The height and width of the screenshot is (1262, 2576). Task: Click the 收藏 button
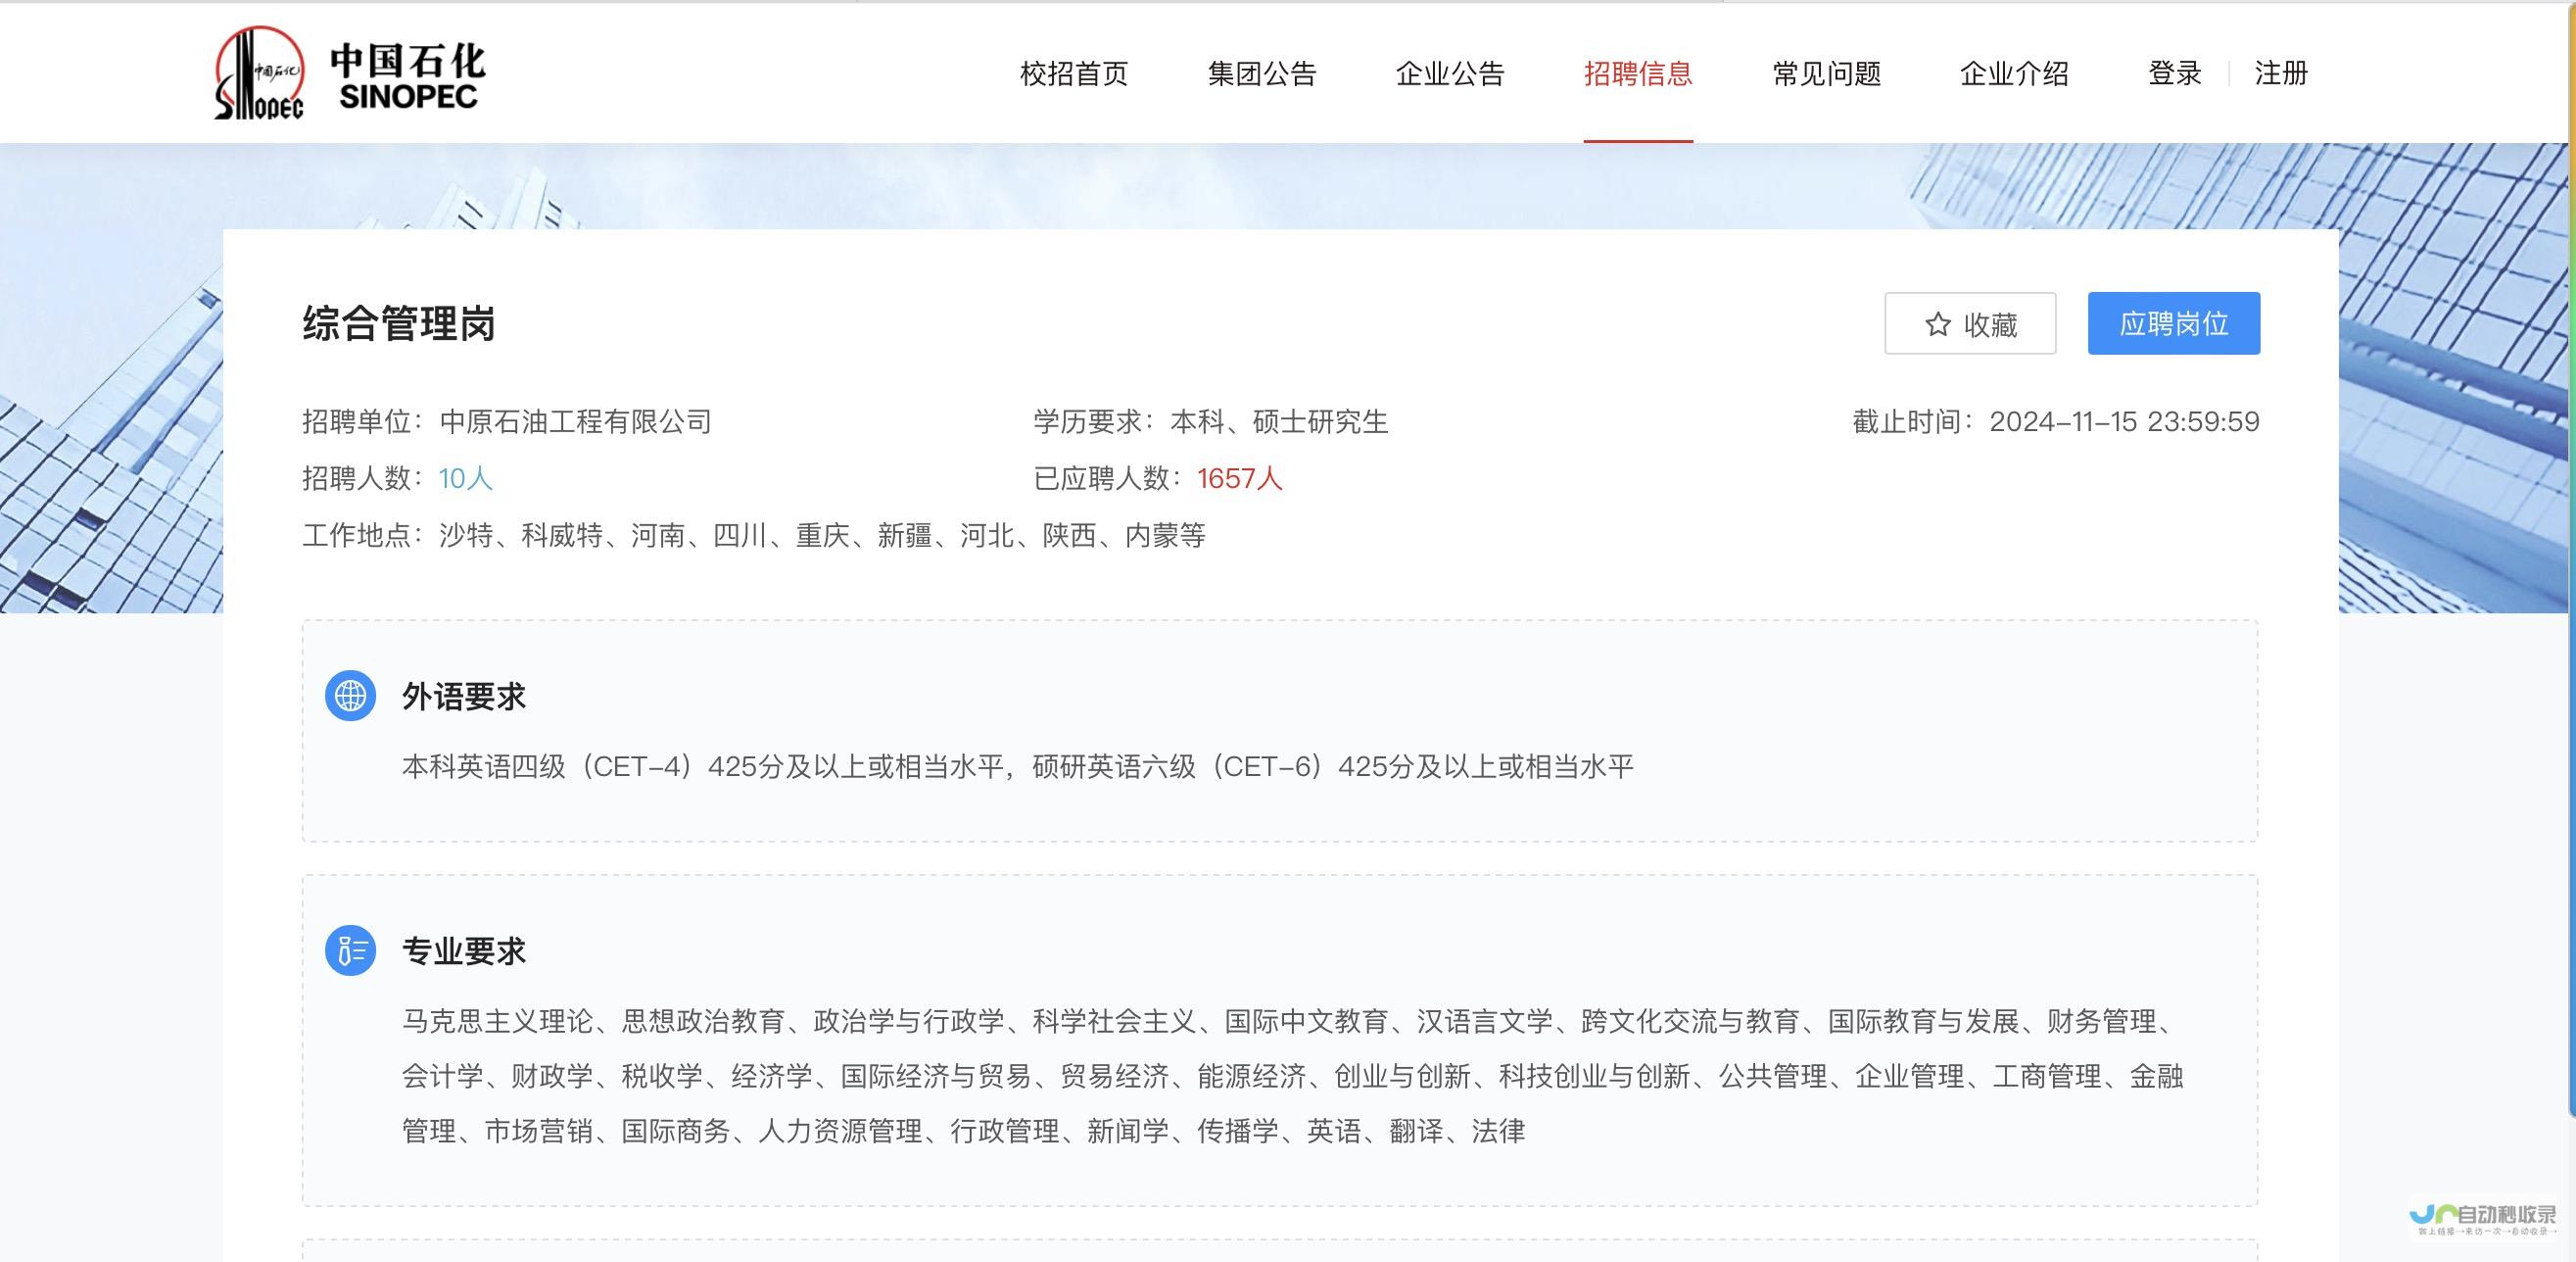(x=1970, y=323)
